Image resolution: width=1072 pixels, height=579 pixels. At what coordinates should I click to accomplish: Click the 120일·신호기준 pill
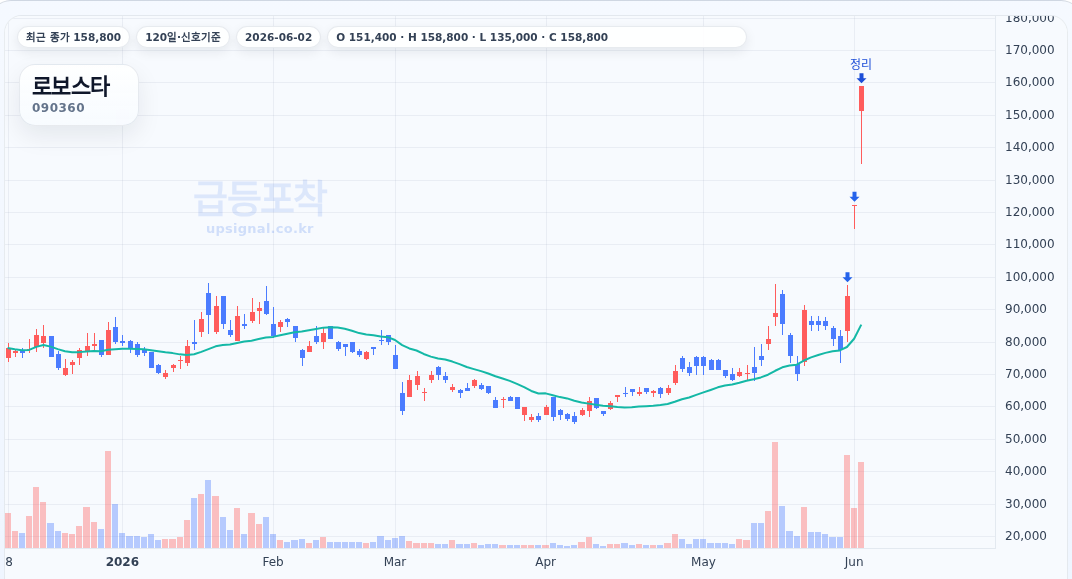pos(183,37)
